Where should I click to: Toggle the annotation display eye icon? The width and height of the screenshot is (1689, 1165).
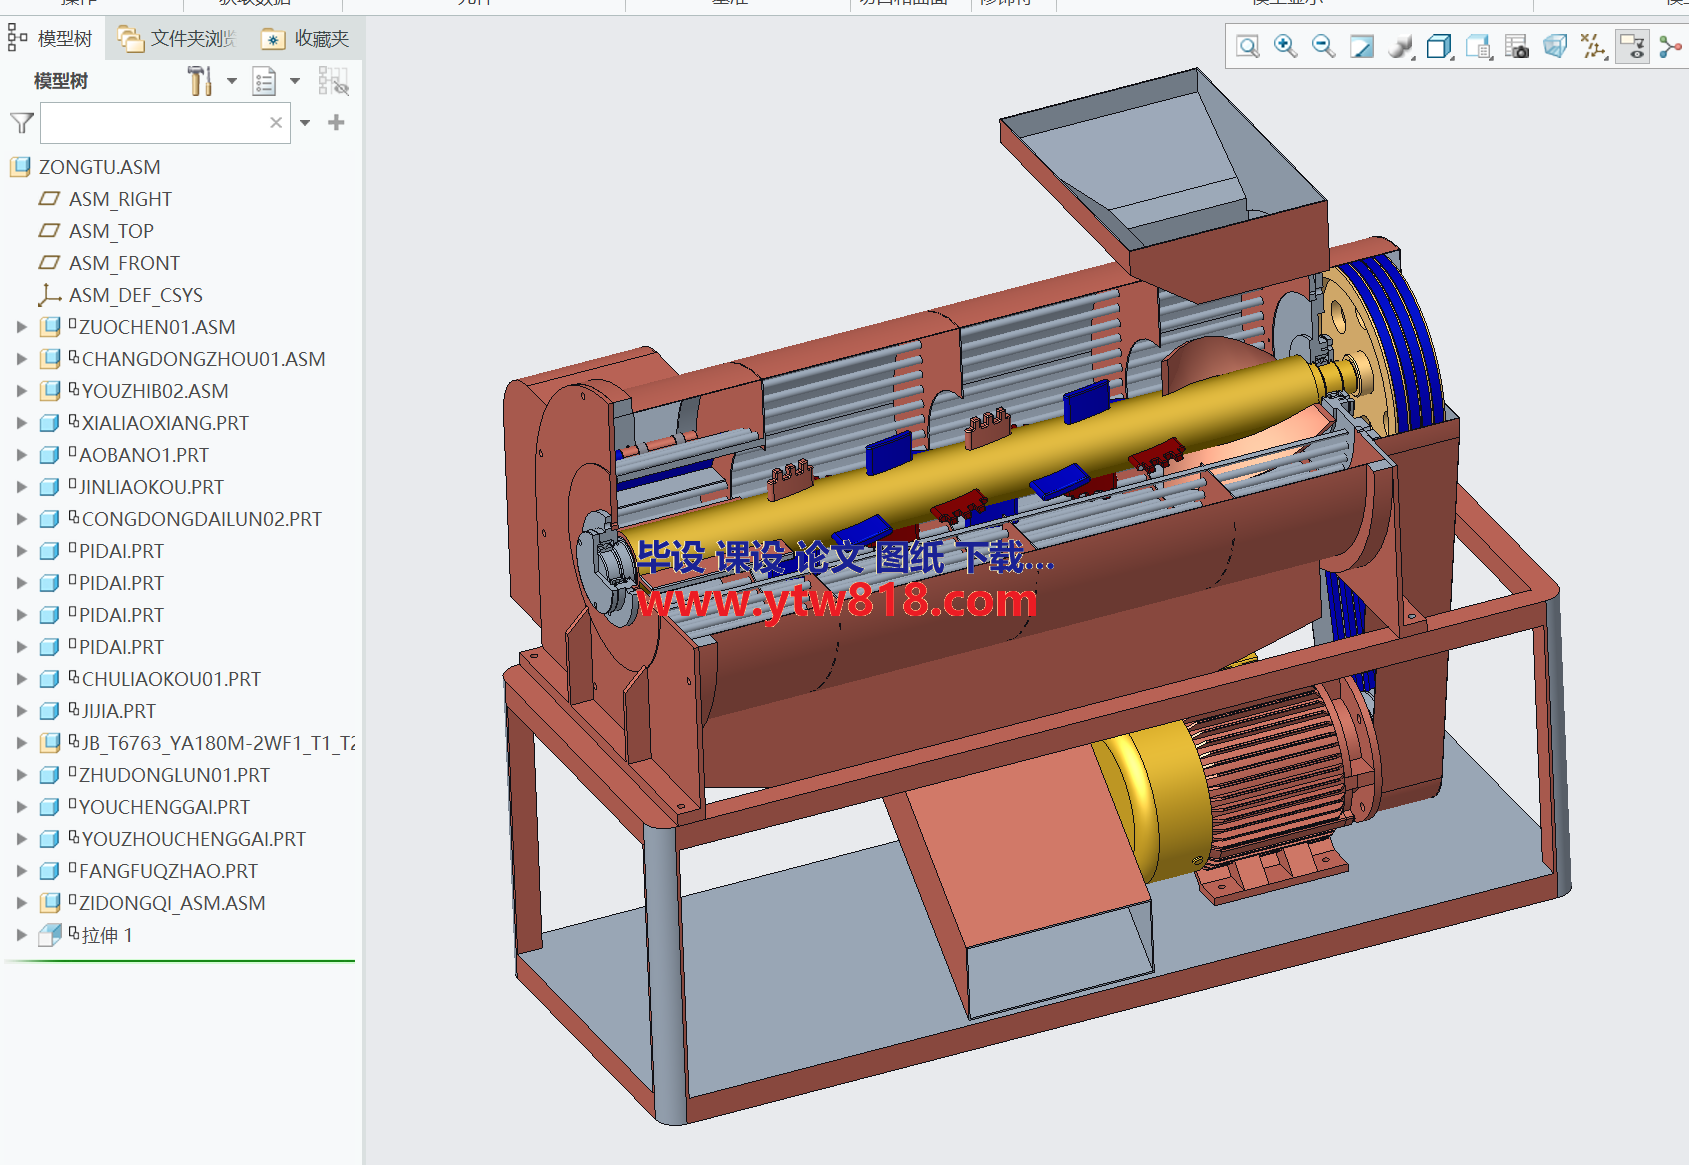click(1632, 46)
